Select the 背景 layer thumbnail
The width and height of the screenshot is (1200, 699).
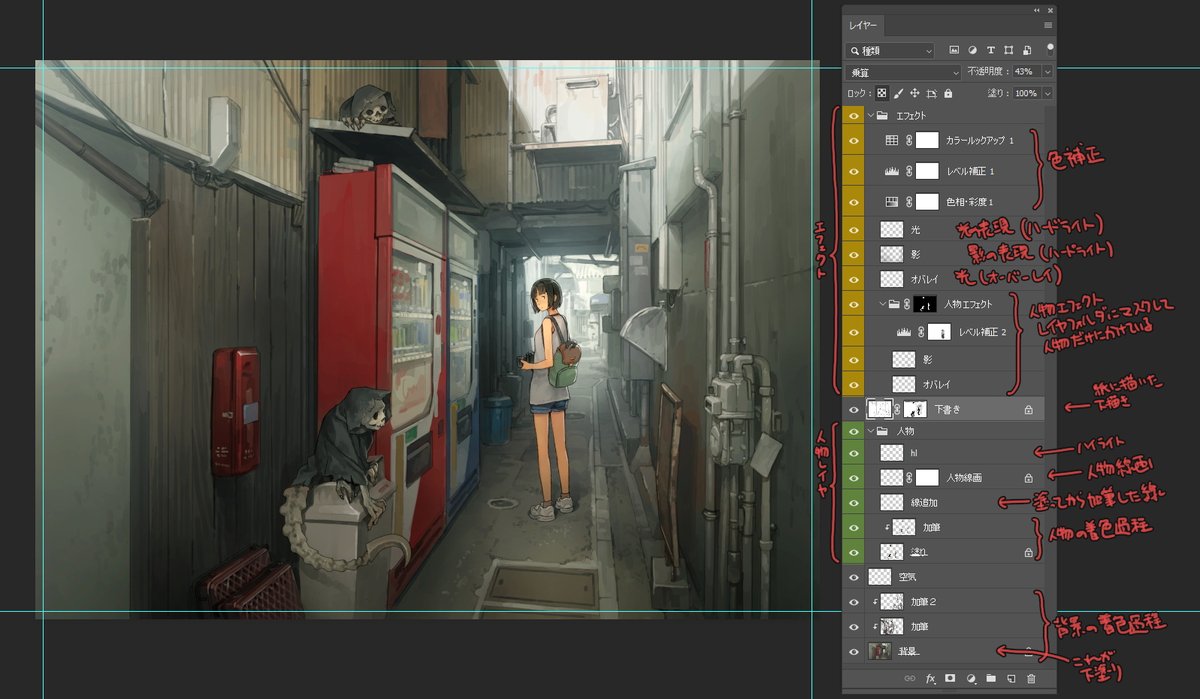(880, 652)
